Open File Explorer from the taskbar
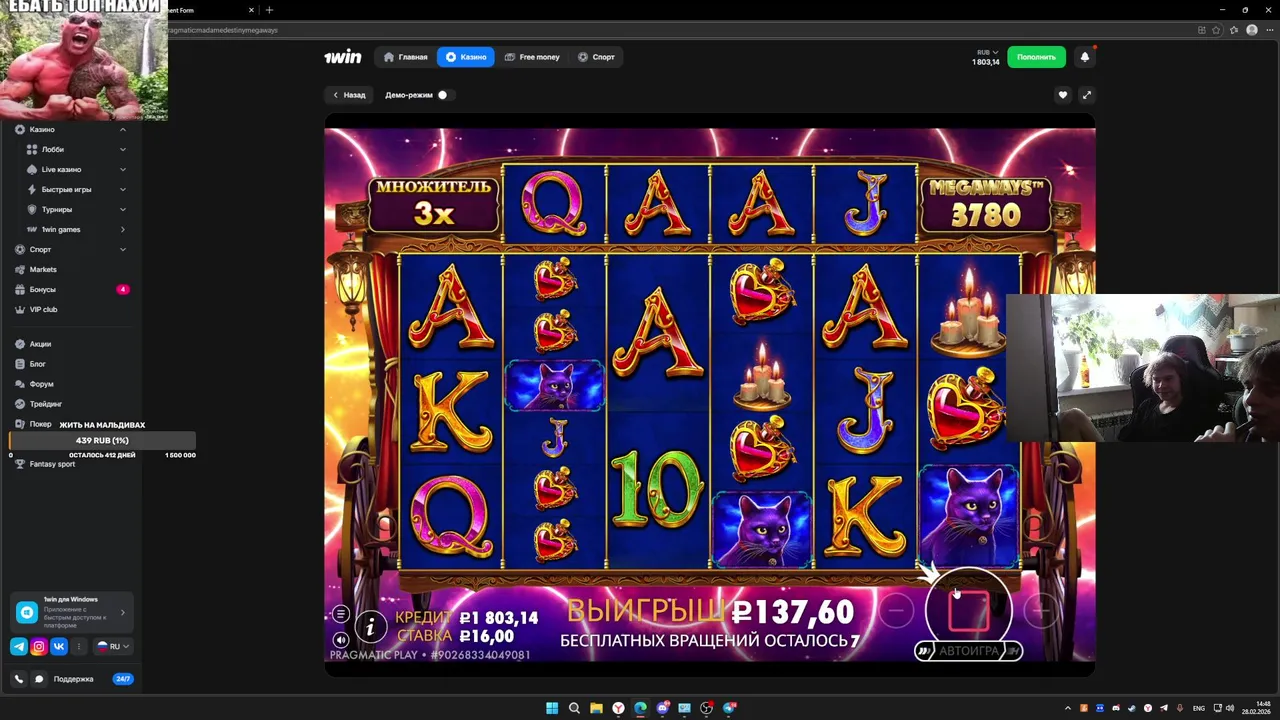The image size is (1280, 720). 596,708
